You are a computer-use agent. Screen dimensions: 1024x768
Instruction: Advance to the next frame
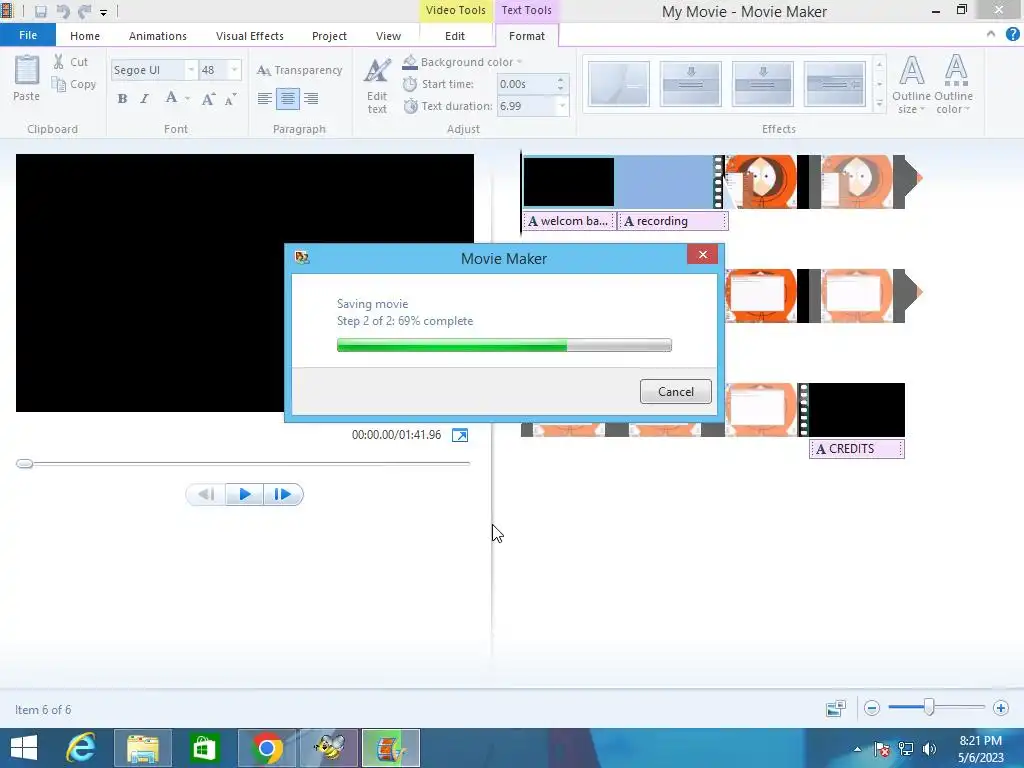283,494
